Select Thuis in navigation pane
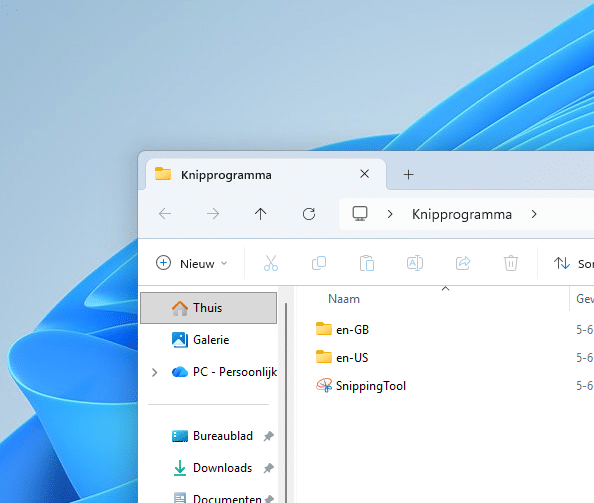594x503 pixels. (208, 308)
